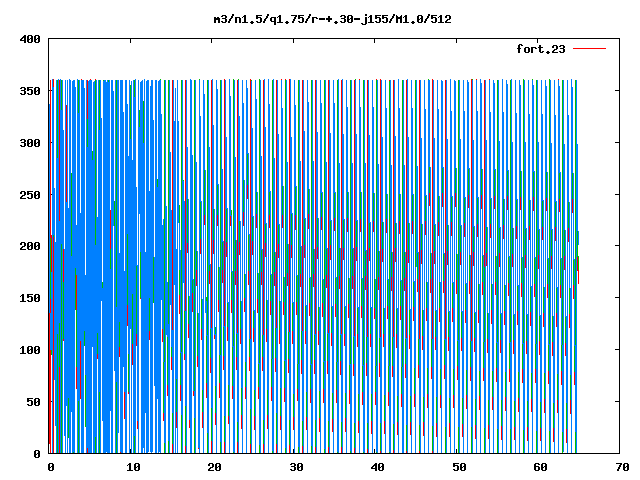Click the x-axis label 50
The width and height of the screenshot is (640, 480).
459,467
